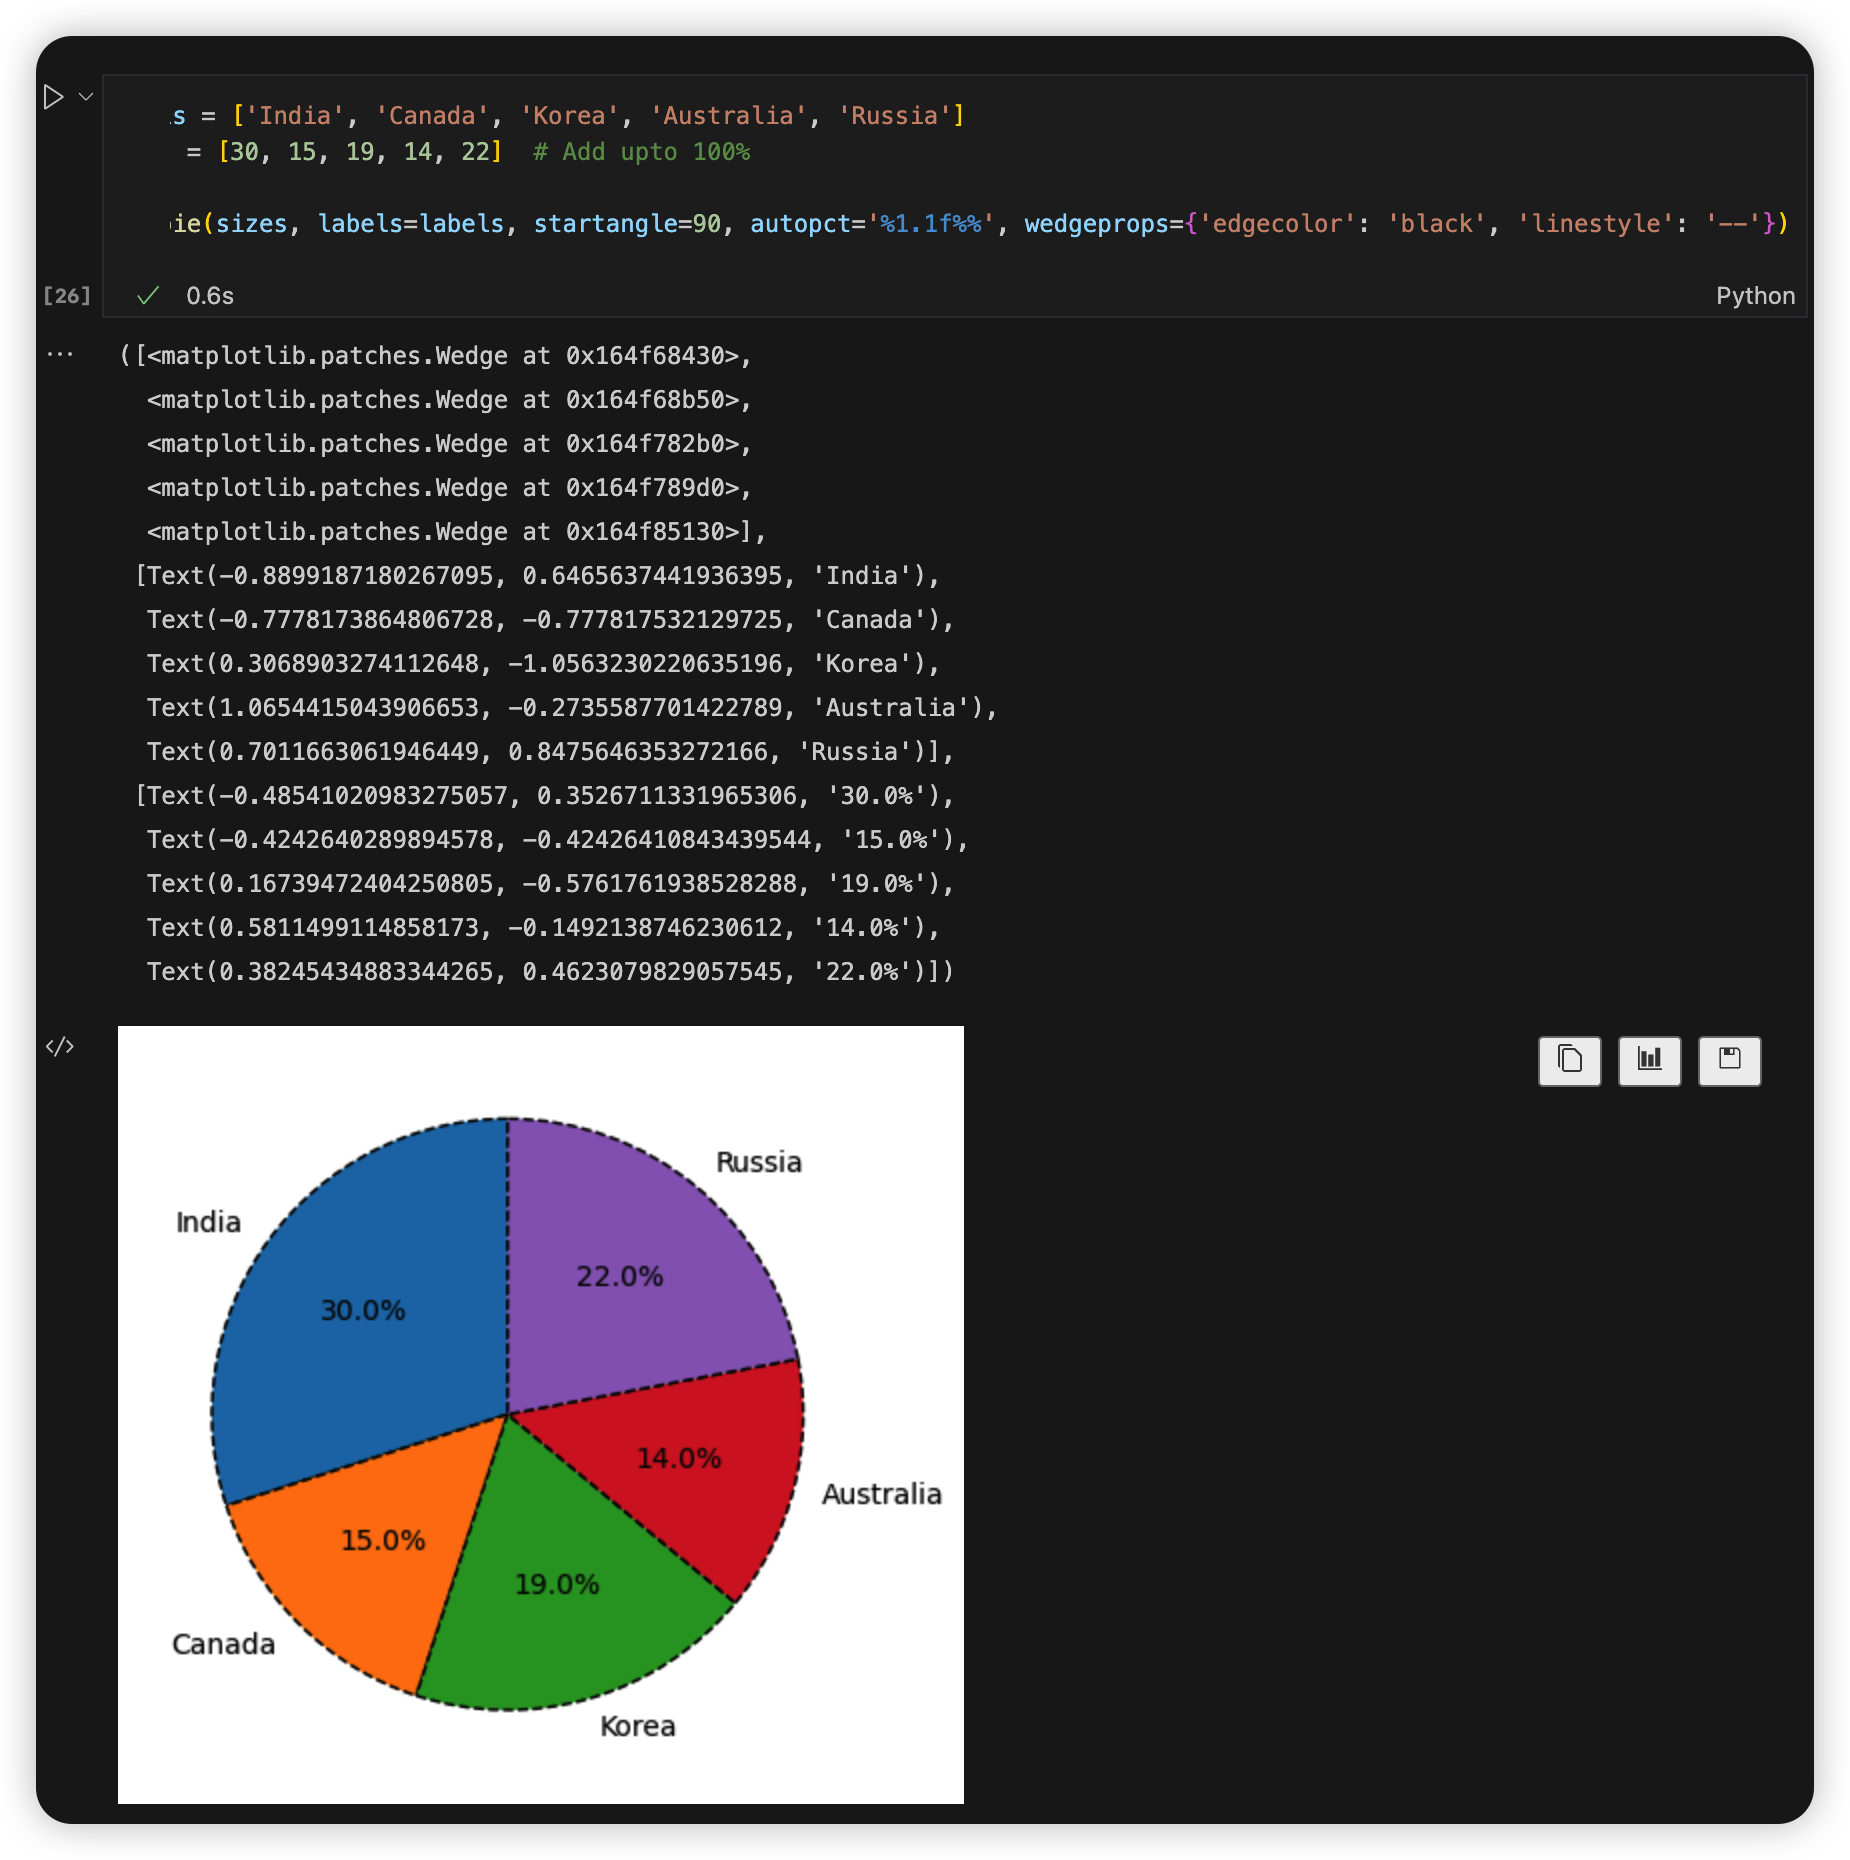Open the output more-actions ellipsis

pos(60,354)
